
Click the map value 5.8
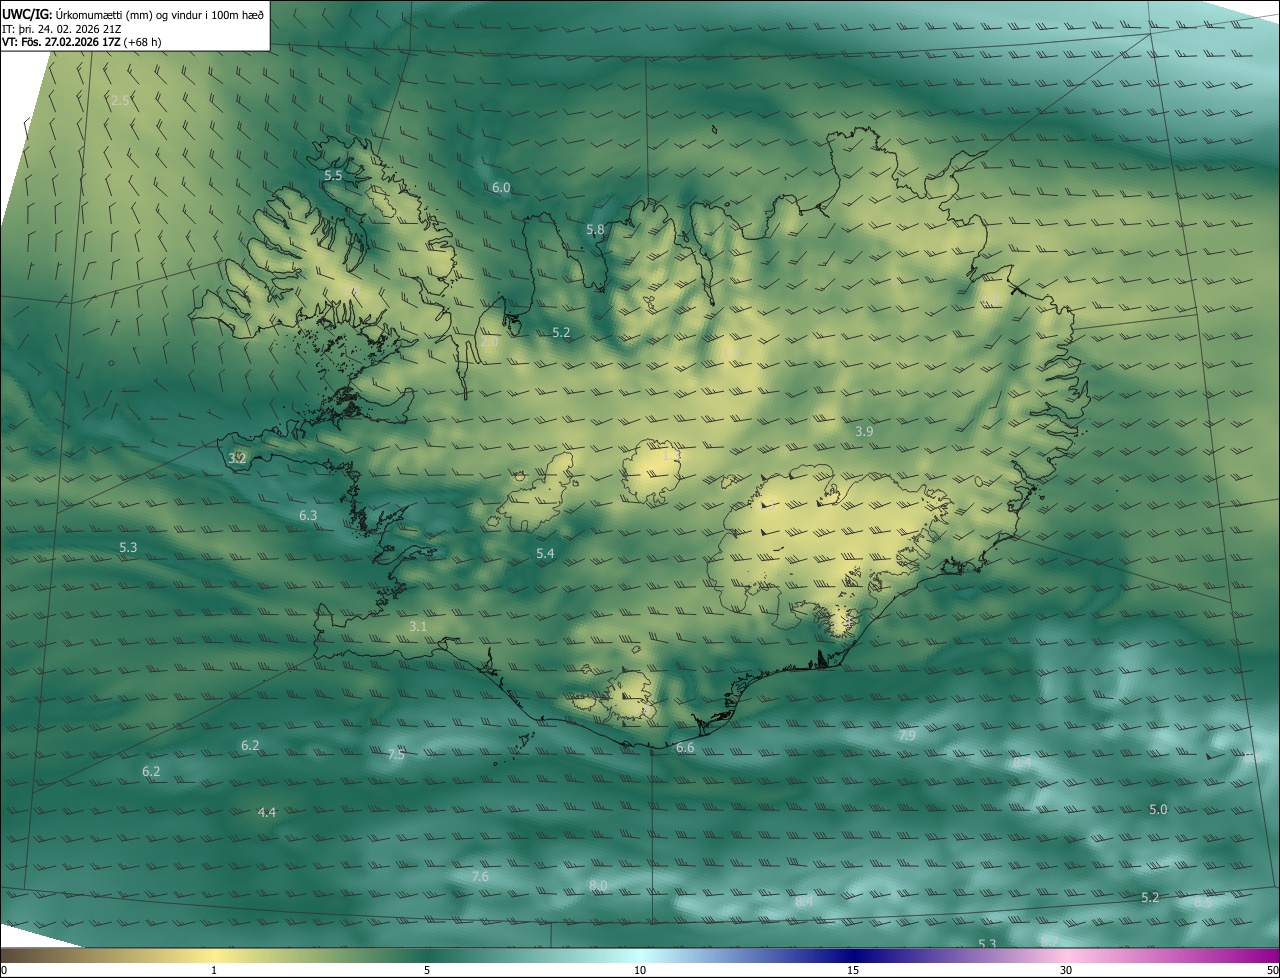[595, 229]
